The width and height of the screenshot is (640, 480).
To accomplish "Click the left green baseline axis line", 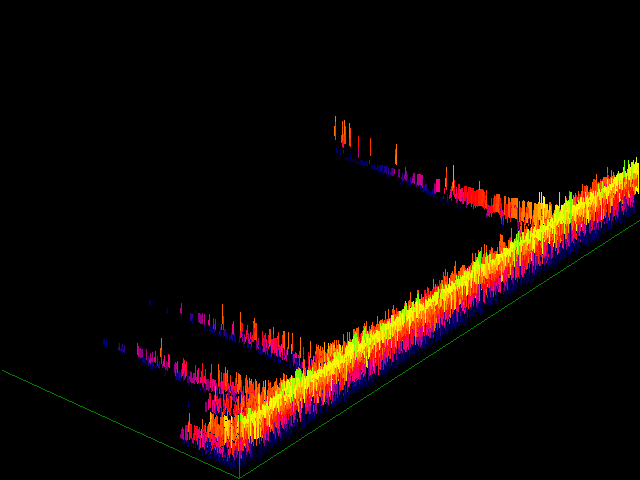I will pyautogui.click(x=120, y=423).
